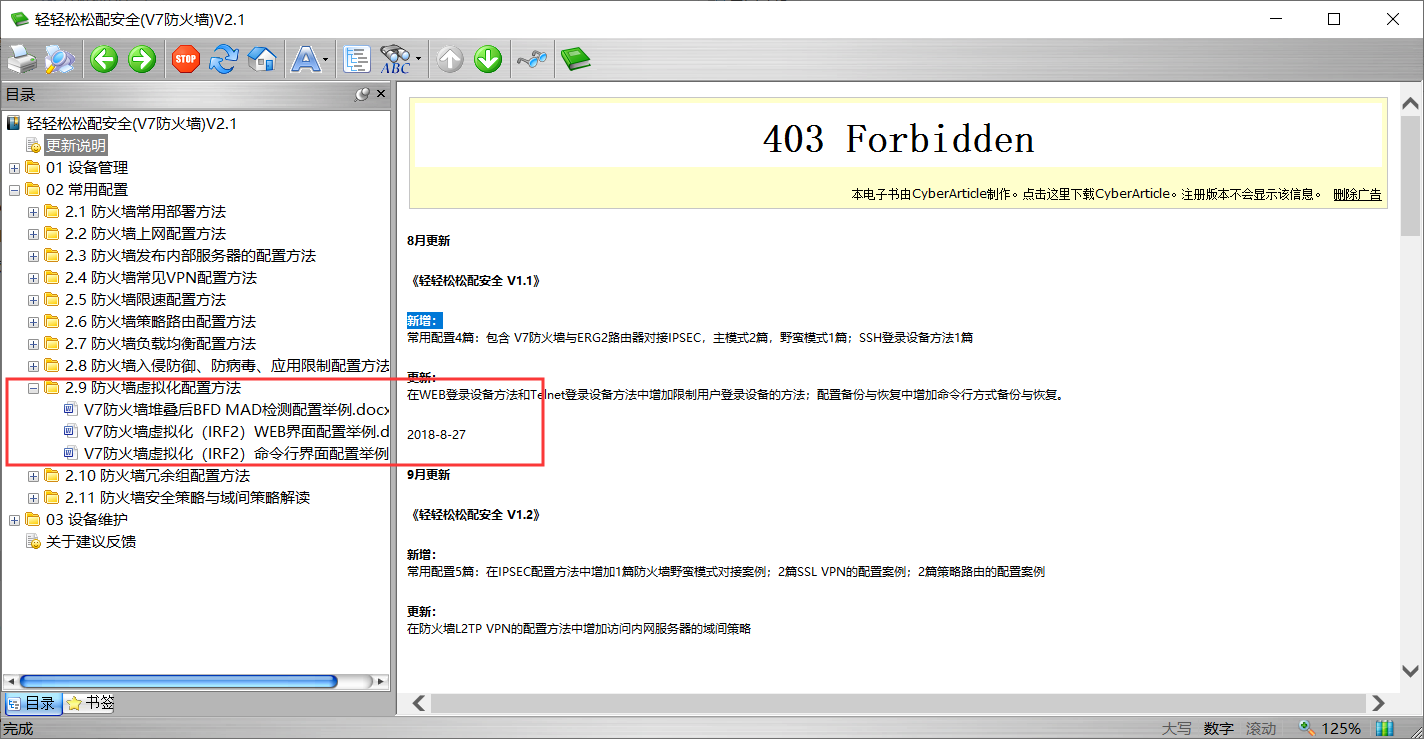Expand 2.5 防火墙限速配置方法
Screen dimensions: 1424x739
point(33,300)
